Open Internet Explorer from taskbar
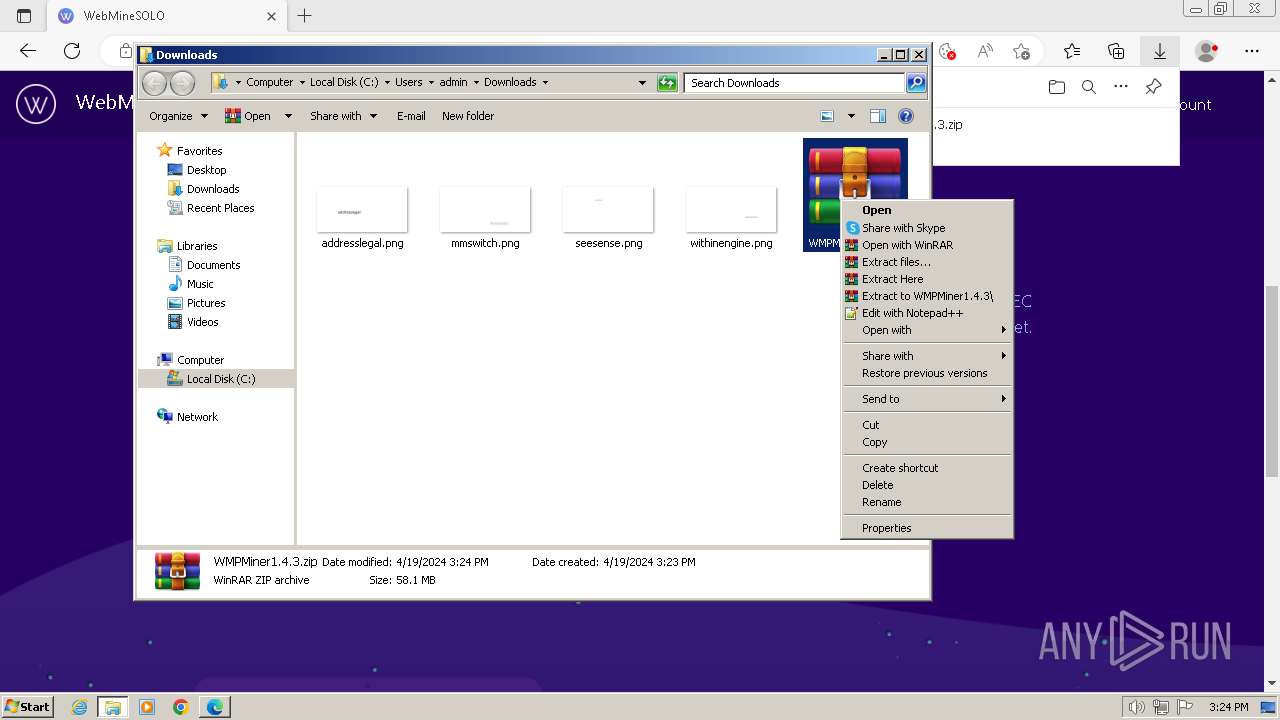Image resolution: width=1280 pixels, height=720 pixels. point(79,707)
